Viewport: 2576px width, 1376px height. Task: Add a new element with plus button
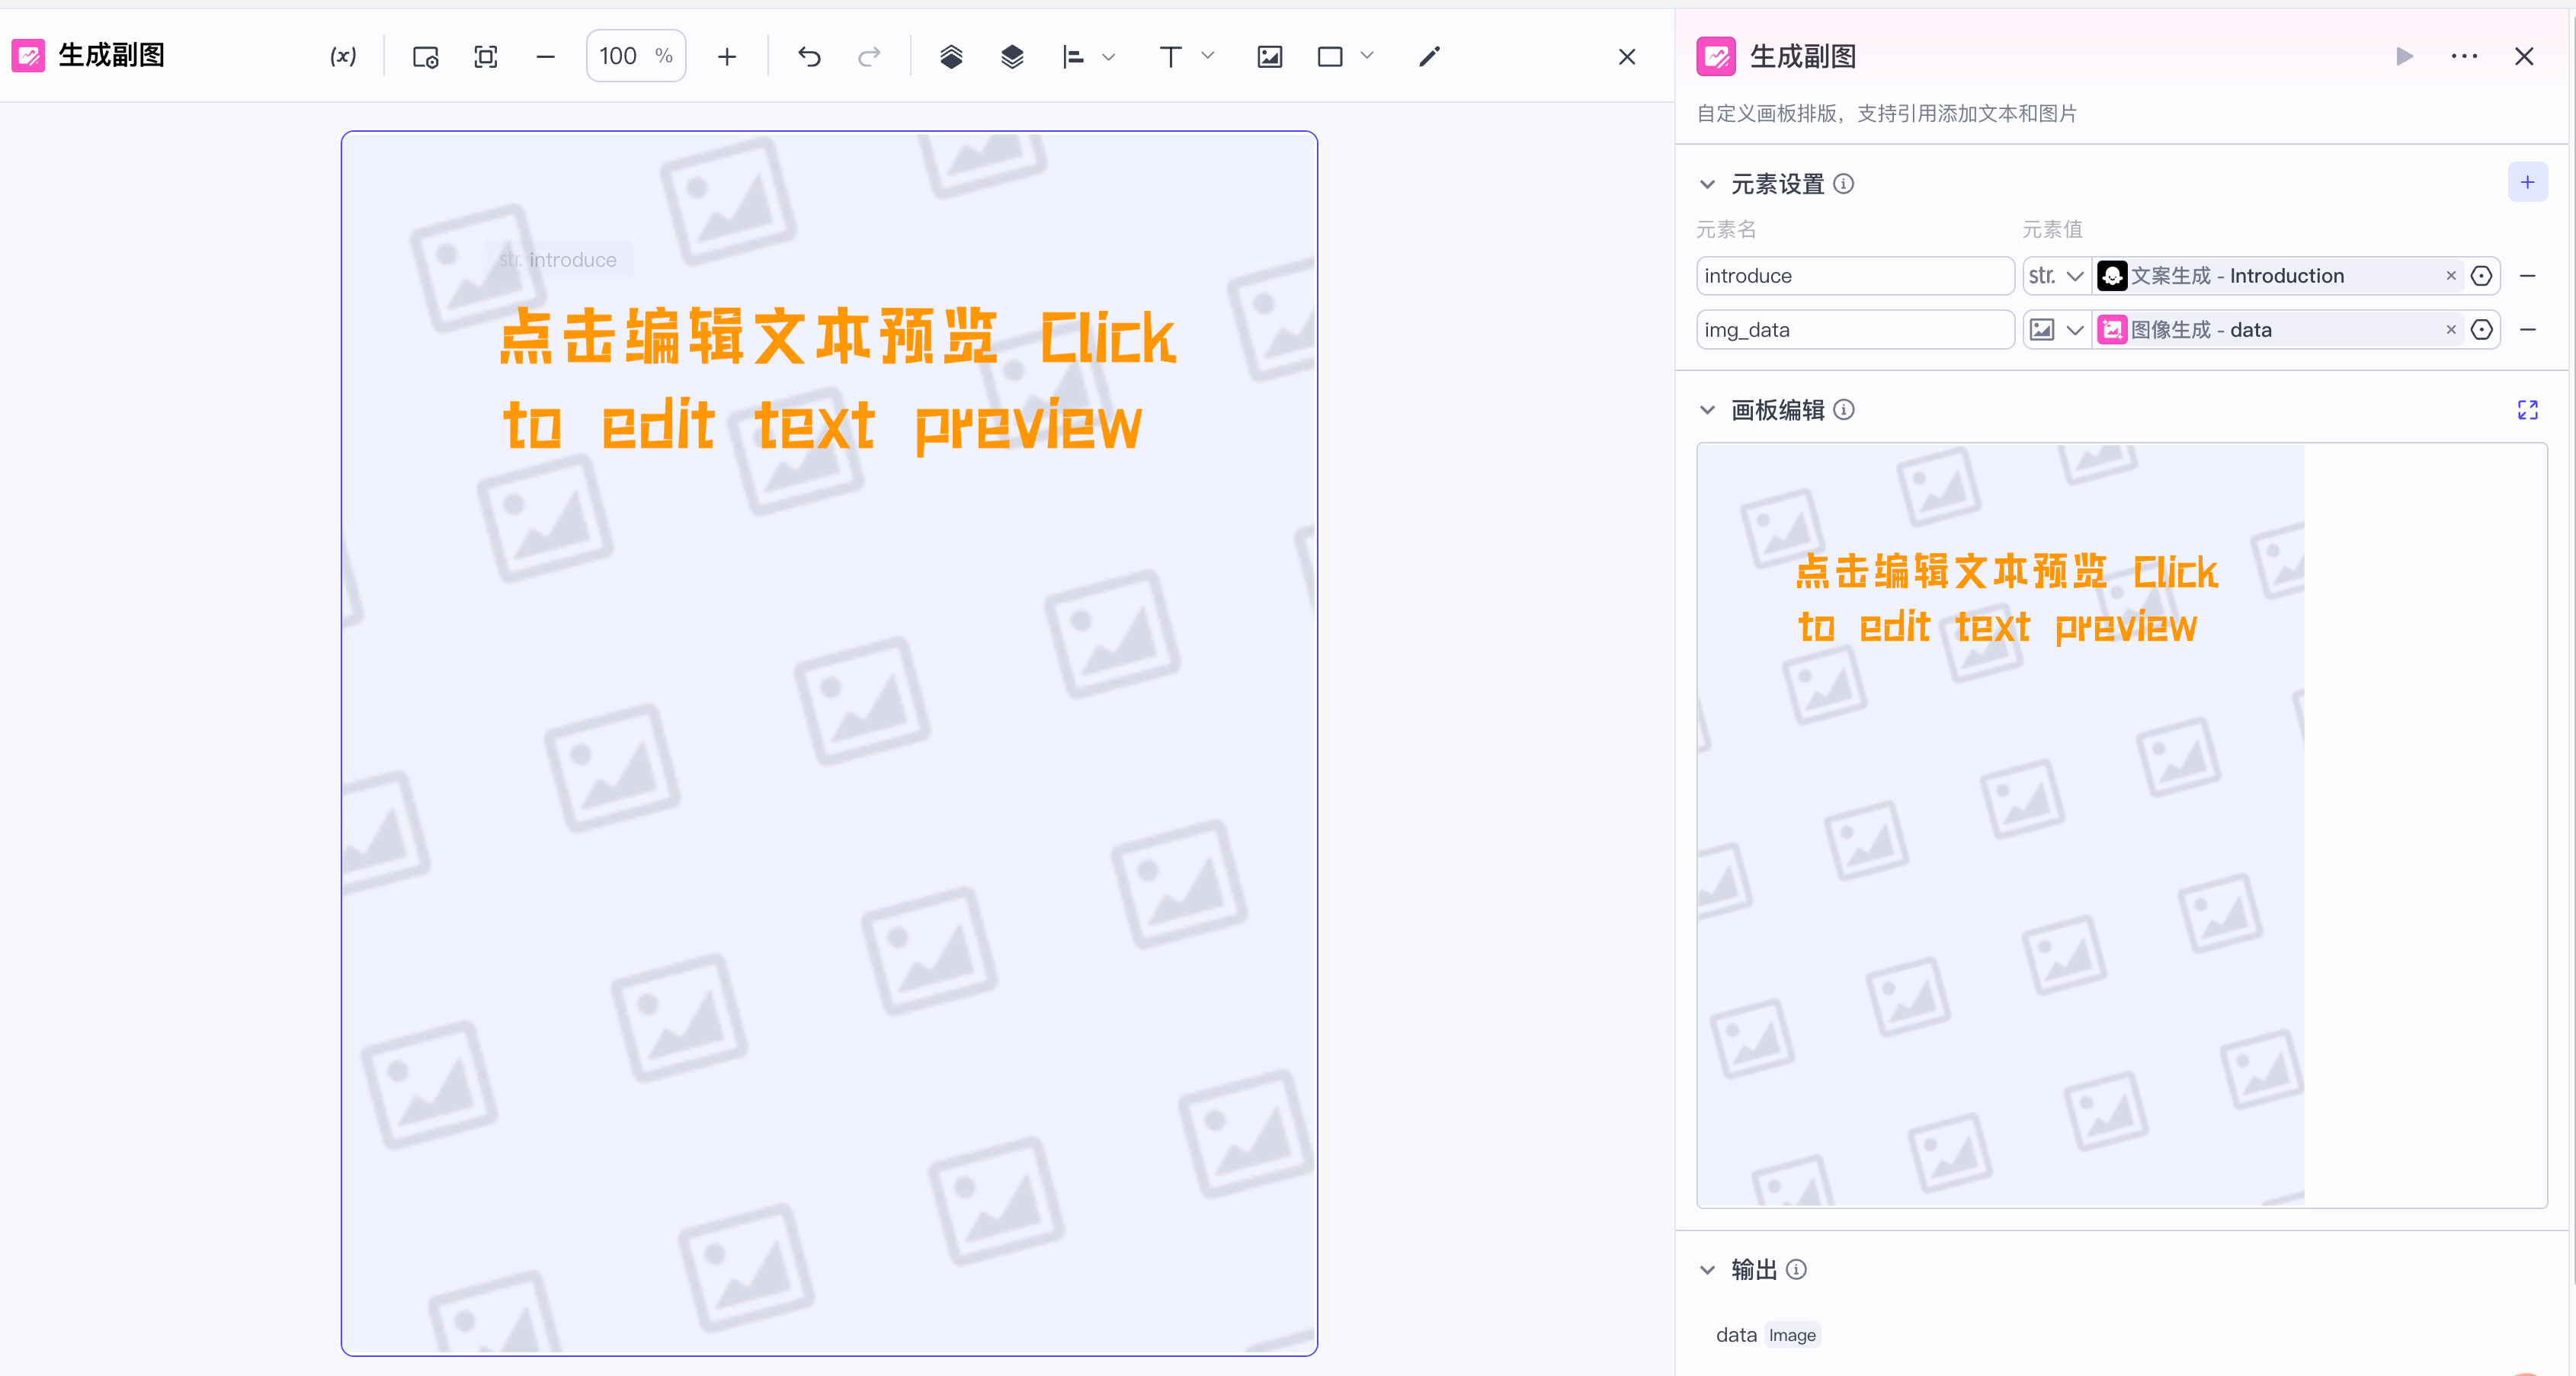[x=2527, y=182]
